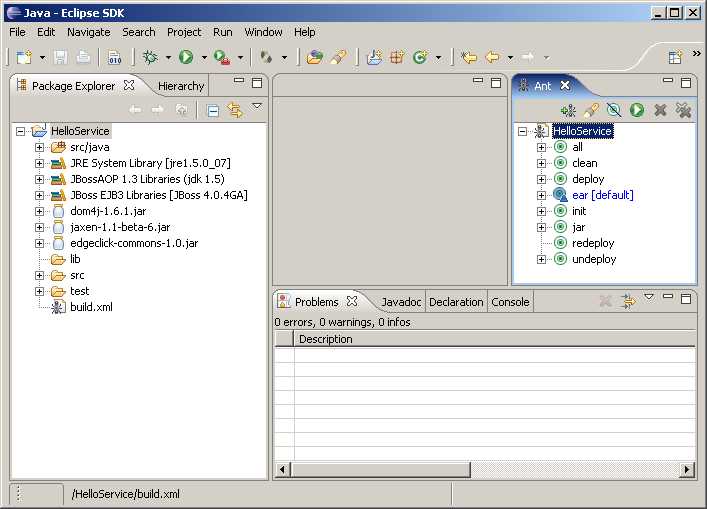Image resolution: width=707 pixels, height=509 pixels.
Task: Expand the JRE System Library node
Action: point(39,163)
